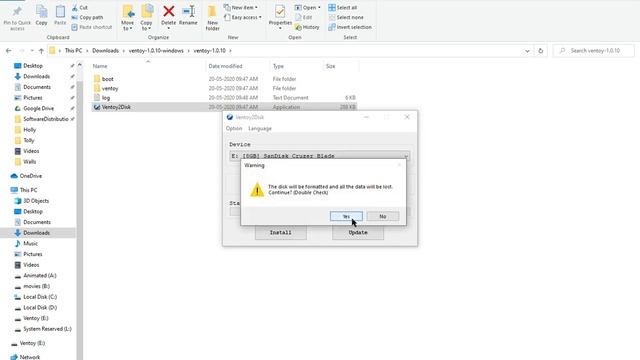Open SoftwareDistribution folder in the sidebar
Viewport: 640px width, 360px height.
pyautogui.click(x=45, y=119)
